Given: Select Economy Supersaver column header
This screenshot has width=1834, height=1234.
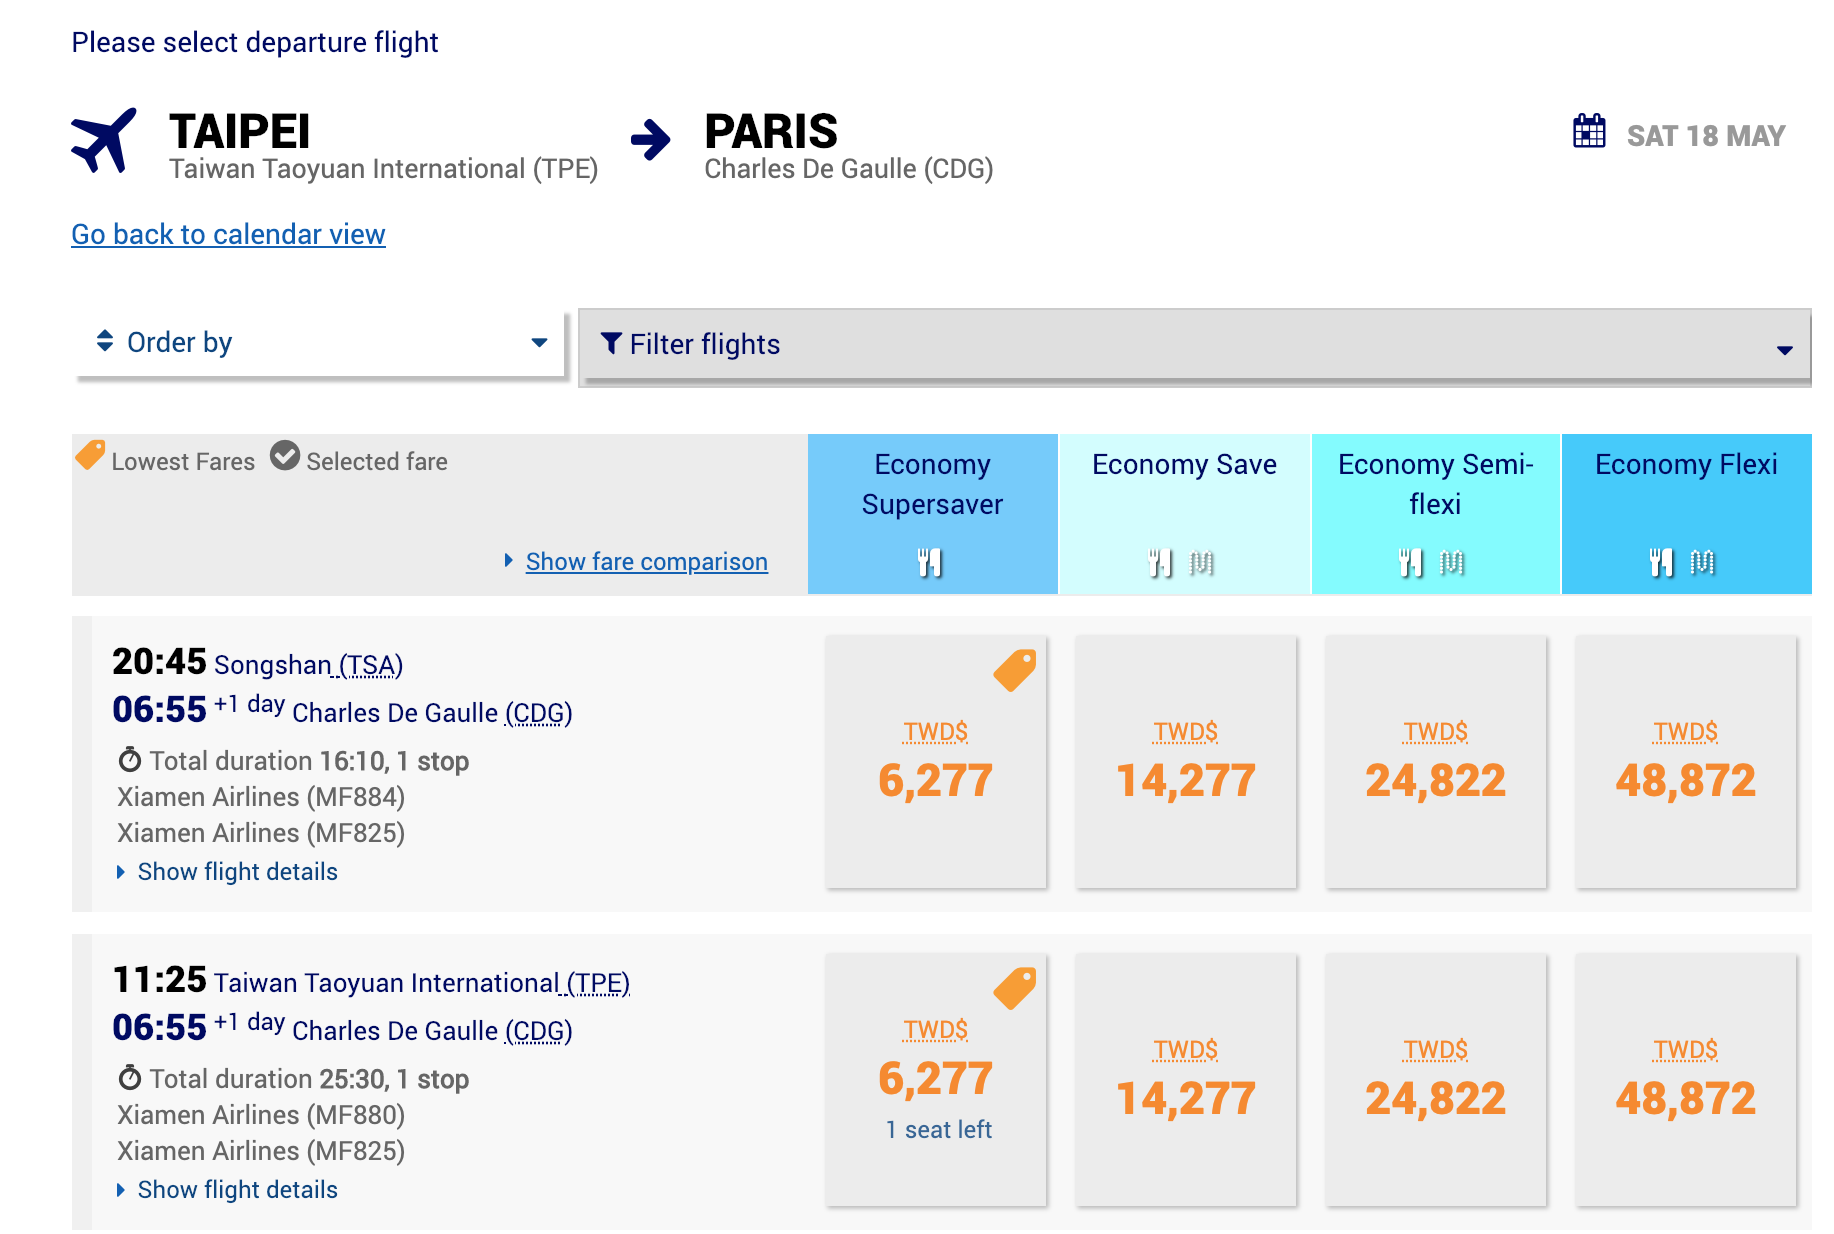Looking at the screenshot, I should point(933,514).
